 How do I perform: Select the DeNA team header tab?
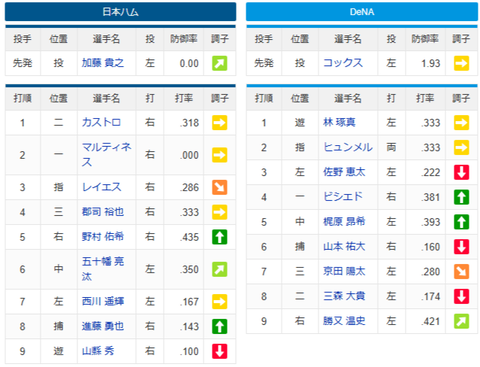tap(362, 12)
